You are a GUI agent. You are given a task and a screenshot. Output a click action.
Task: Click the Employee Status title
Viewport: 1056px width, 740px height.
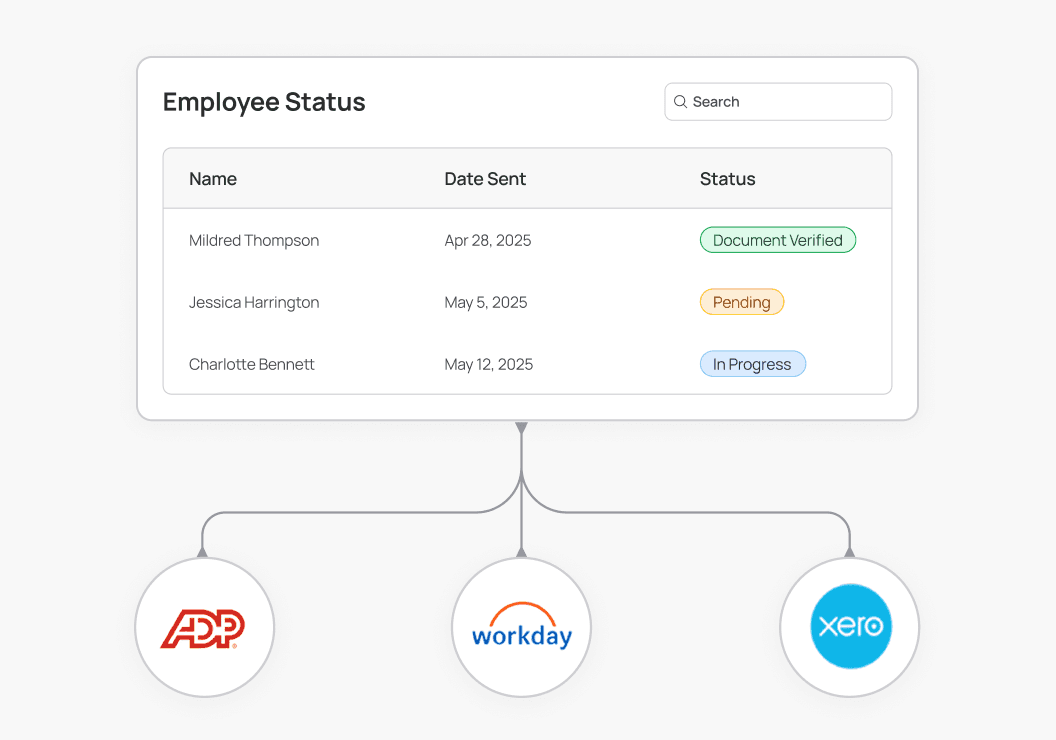[x=264, y=102]
